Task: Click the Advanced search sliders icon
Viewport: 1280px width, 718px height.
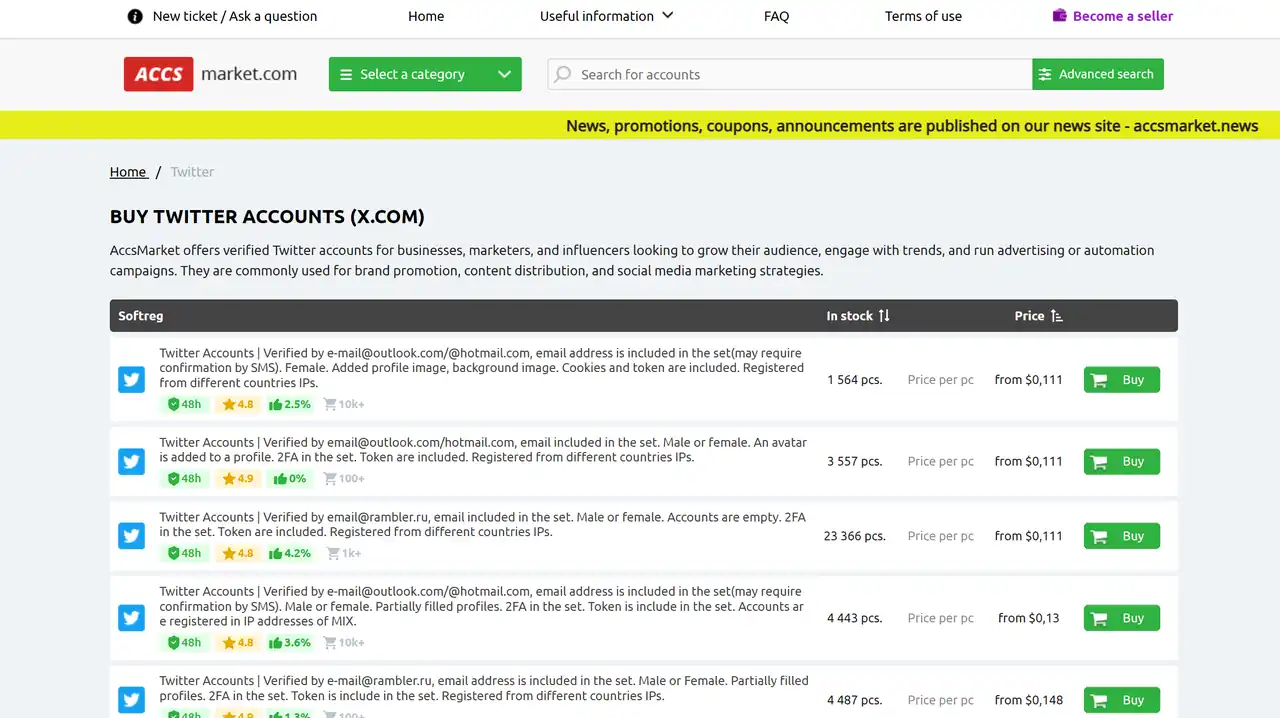Action: pos(1044,74)
